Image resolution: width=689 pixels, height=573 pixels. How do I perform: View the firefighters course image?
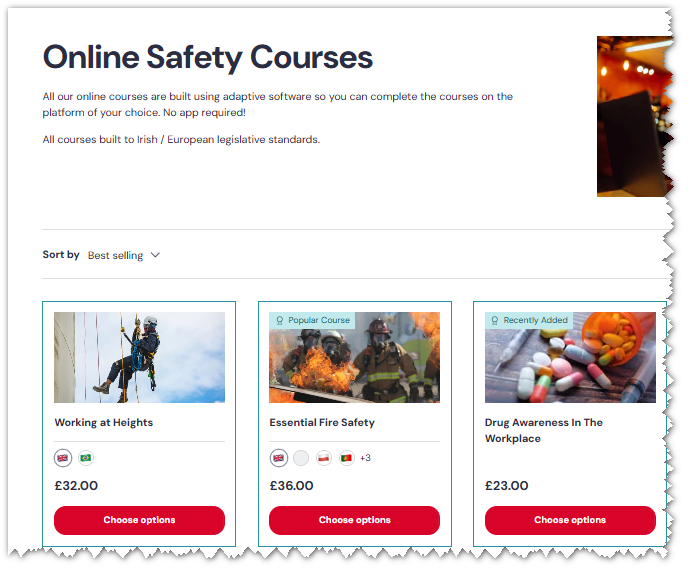click(355, 357)
